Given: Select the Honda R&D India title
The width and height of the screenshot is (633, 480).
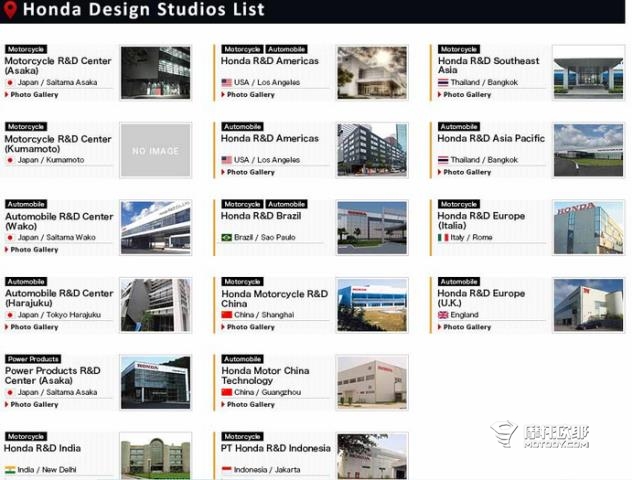Looking at the screenshot, I should pyautogui.click(x=42, y=448).
